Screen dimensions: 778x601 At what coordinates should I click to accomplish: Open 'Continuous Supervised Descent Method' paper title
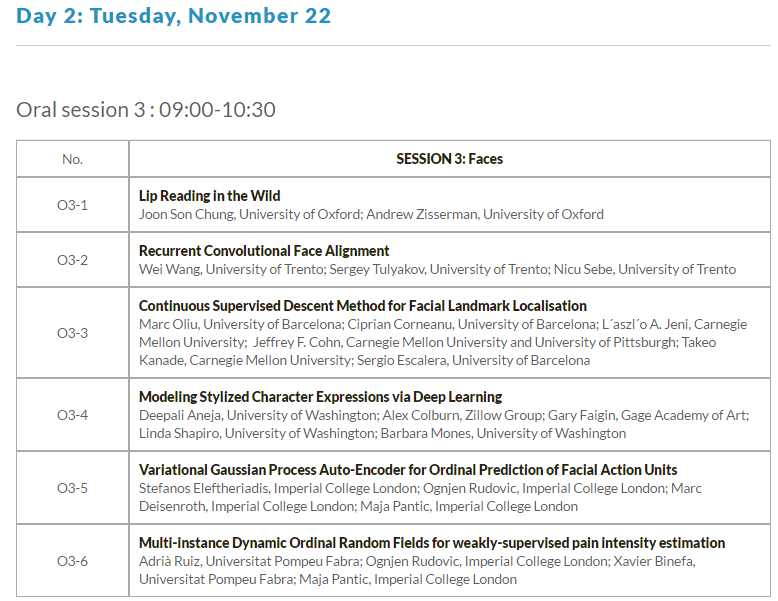362,306
